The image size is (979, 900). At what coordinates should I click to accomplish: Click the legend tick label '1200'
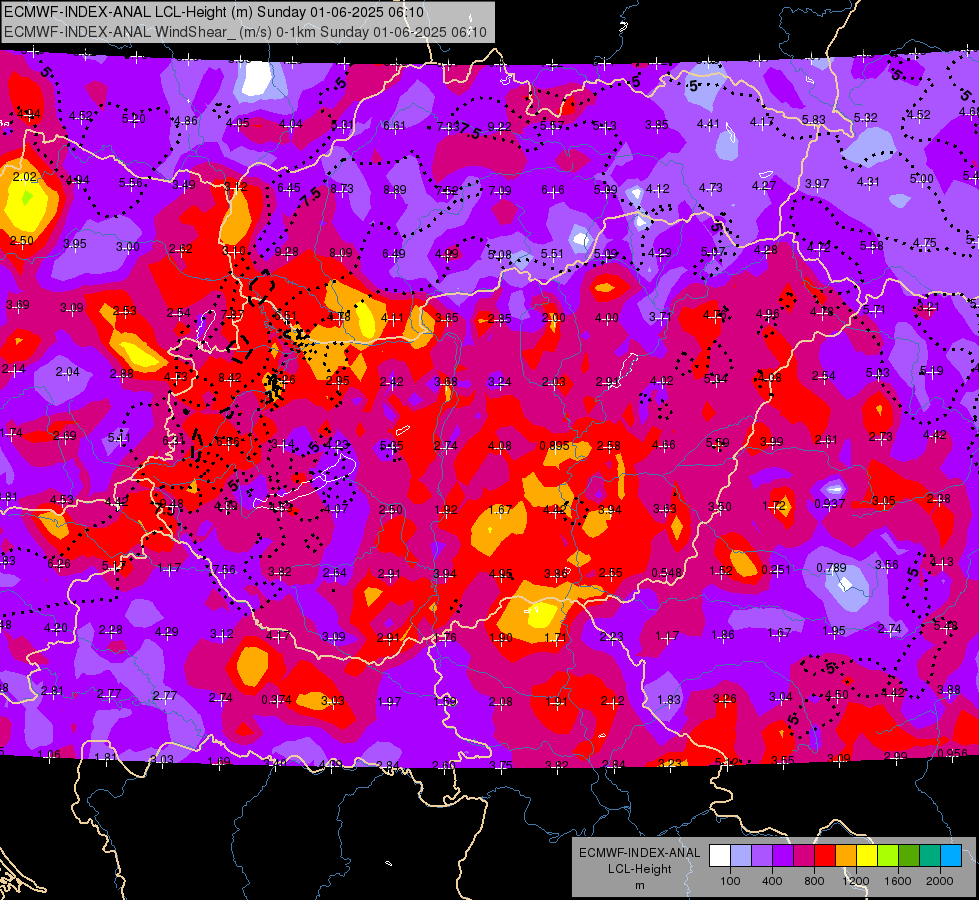[x=856, y=881]
